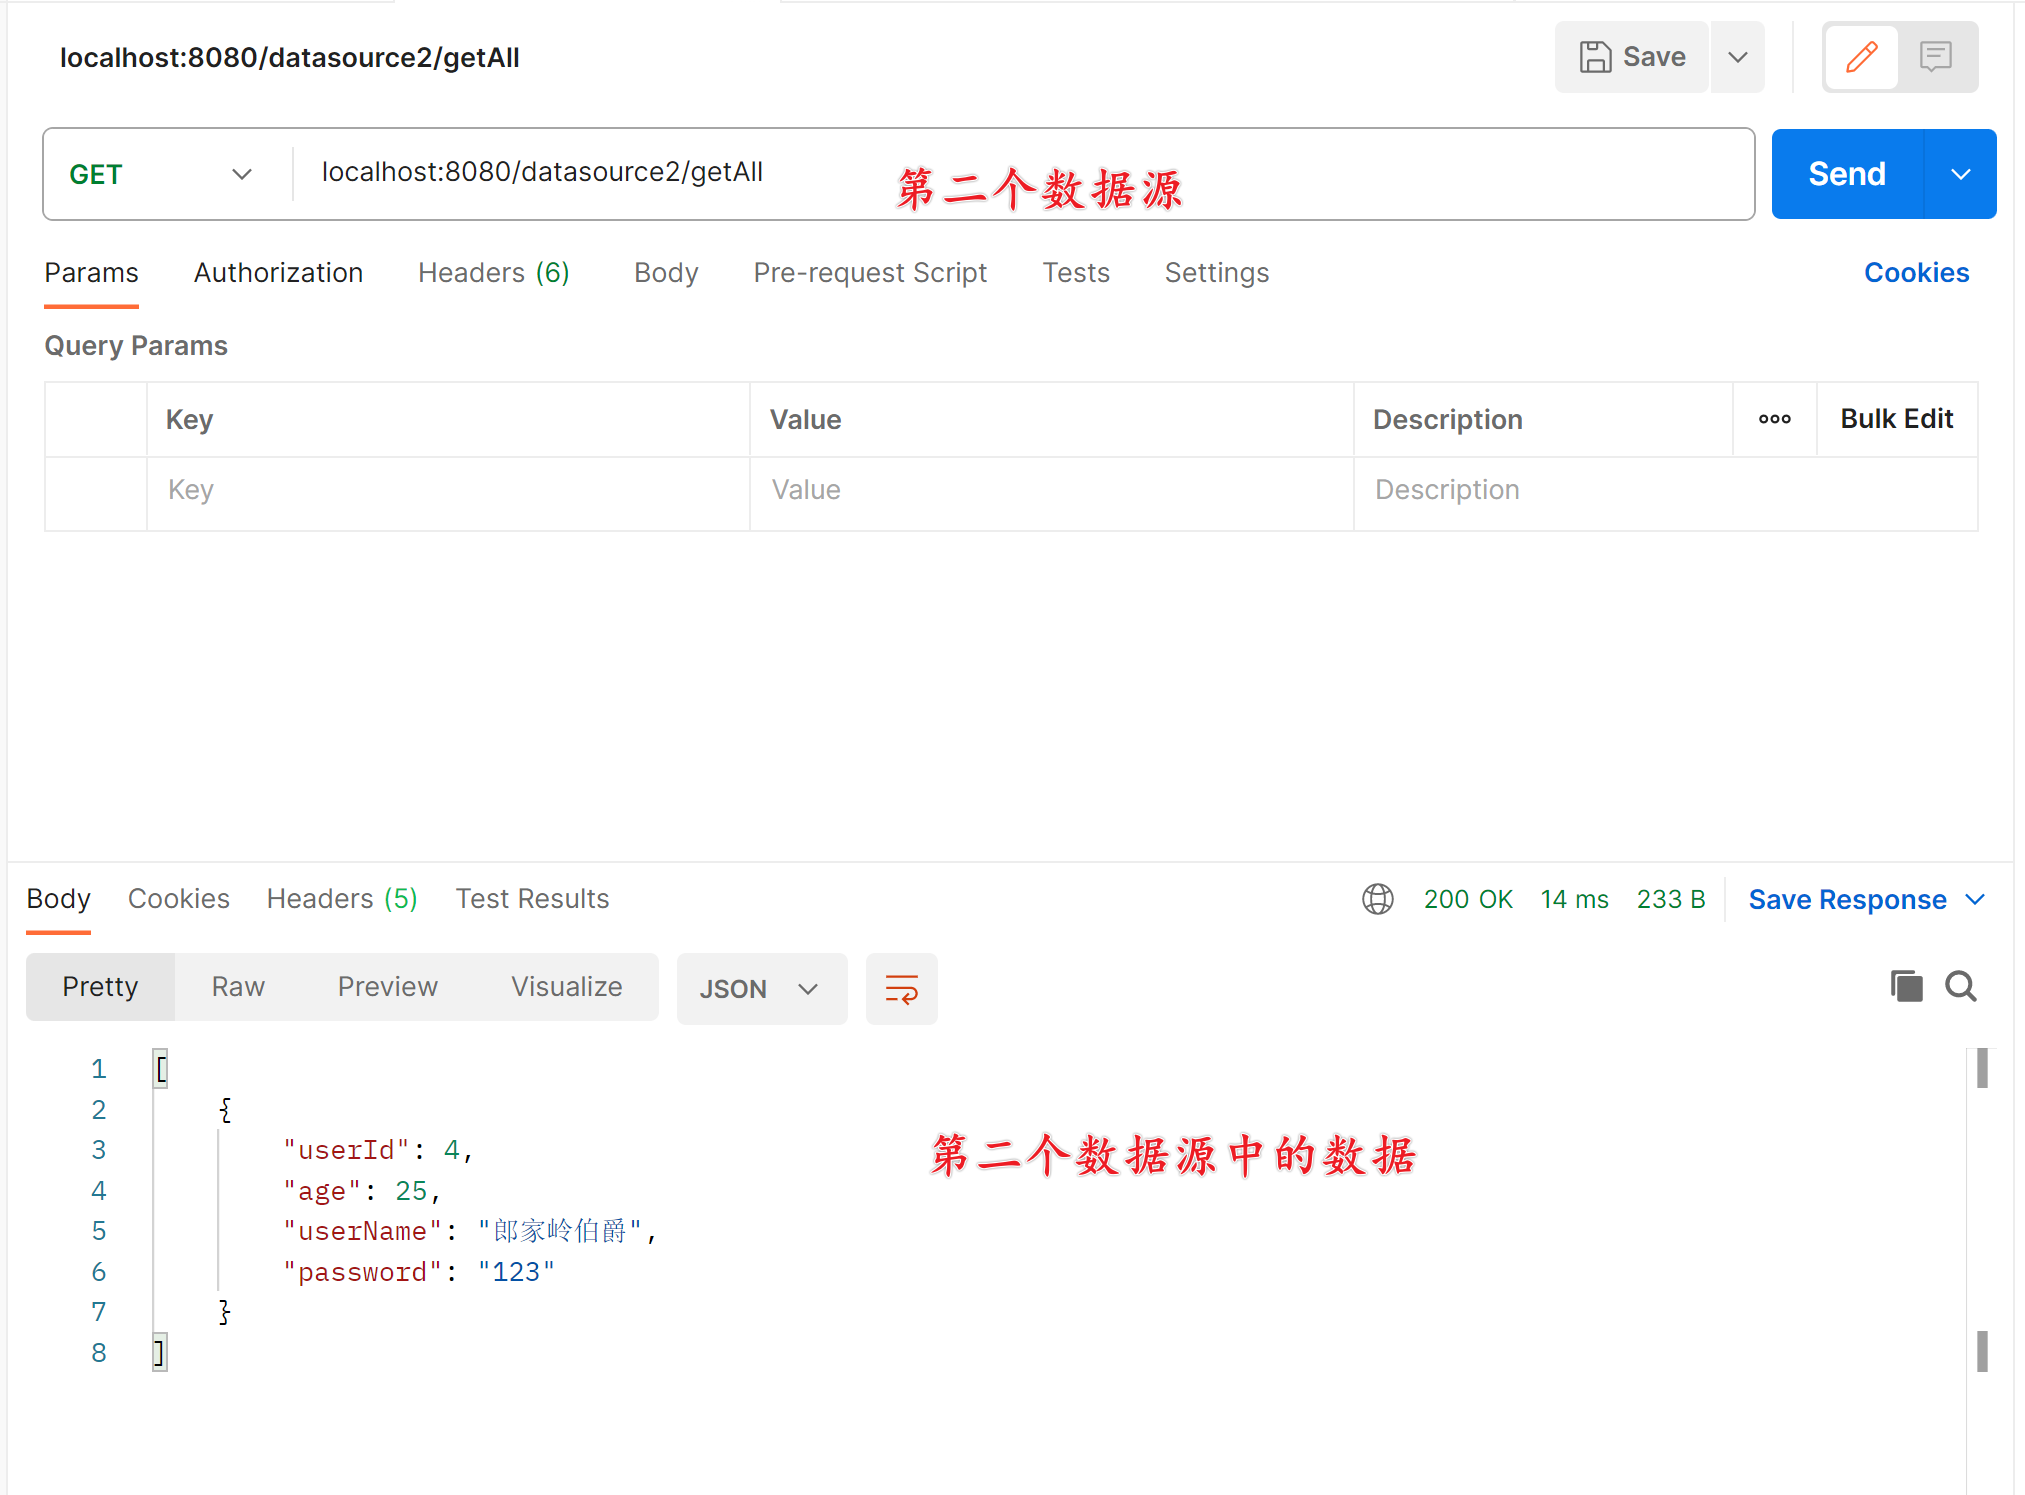Click the pencil edit icon
The height and width of the screenshot is (1495, 2025).
1861,57
